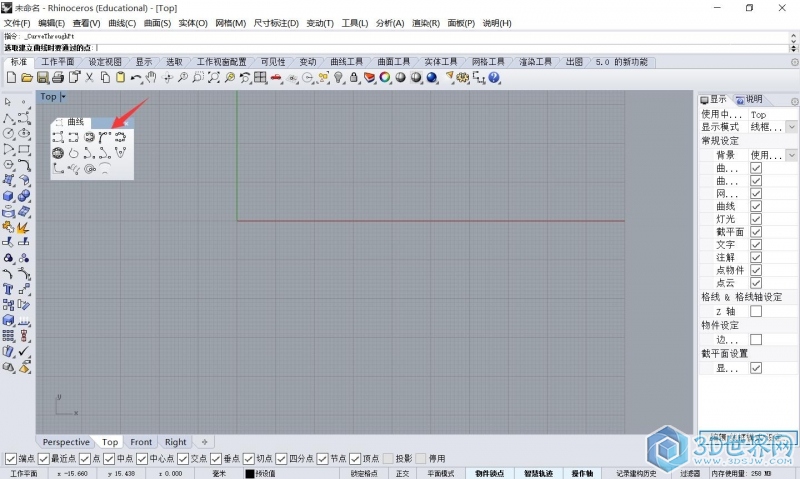Toggle 锁定格点 in the status bar
This screenshot has width=800, height=479.
click(364, 473)
